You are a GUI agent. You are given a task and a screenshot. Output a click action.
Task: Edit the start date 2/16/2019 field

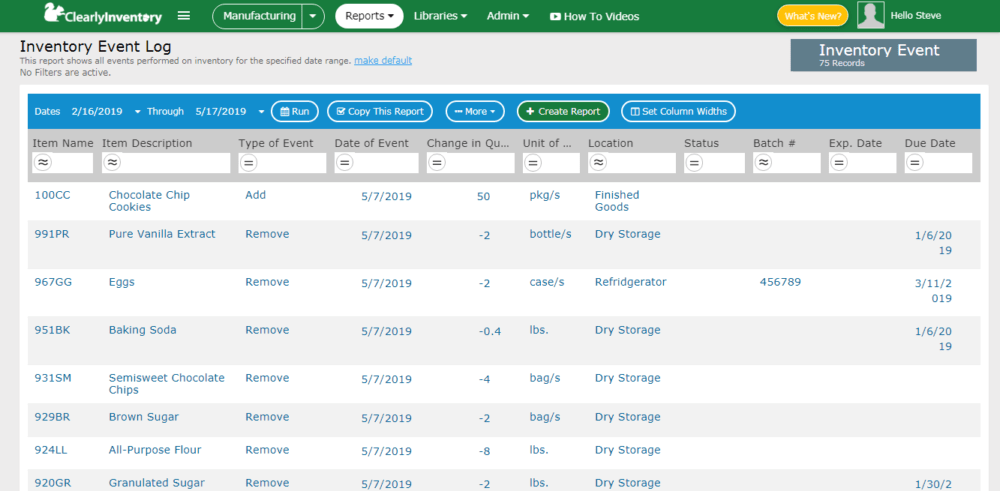[x=96, y=112]
